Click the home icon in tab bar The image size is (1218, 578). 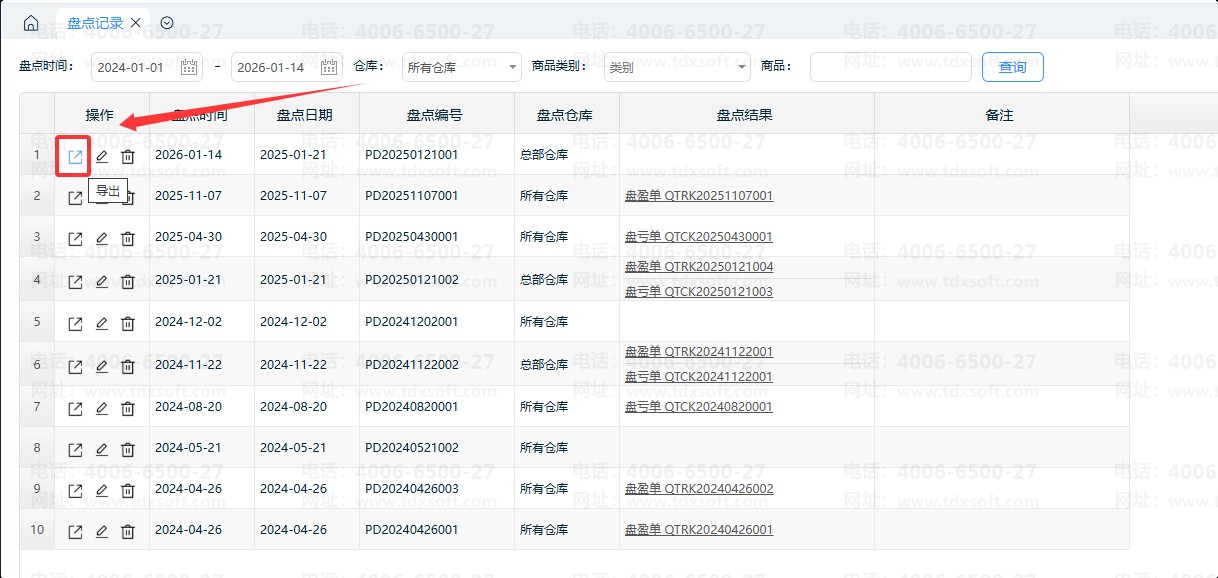[x=31, y=22]
